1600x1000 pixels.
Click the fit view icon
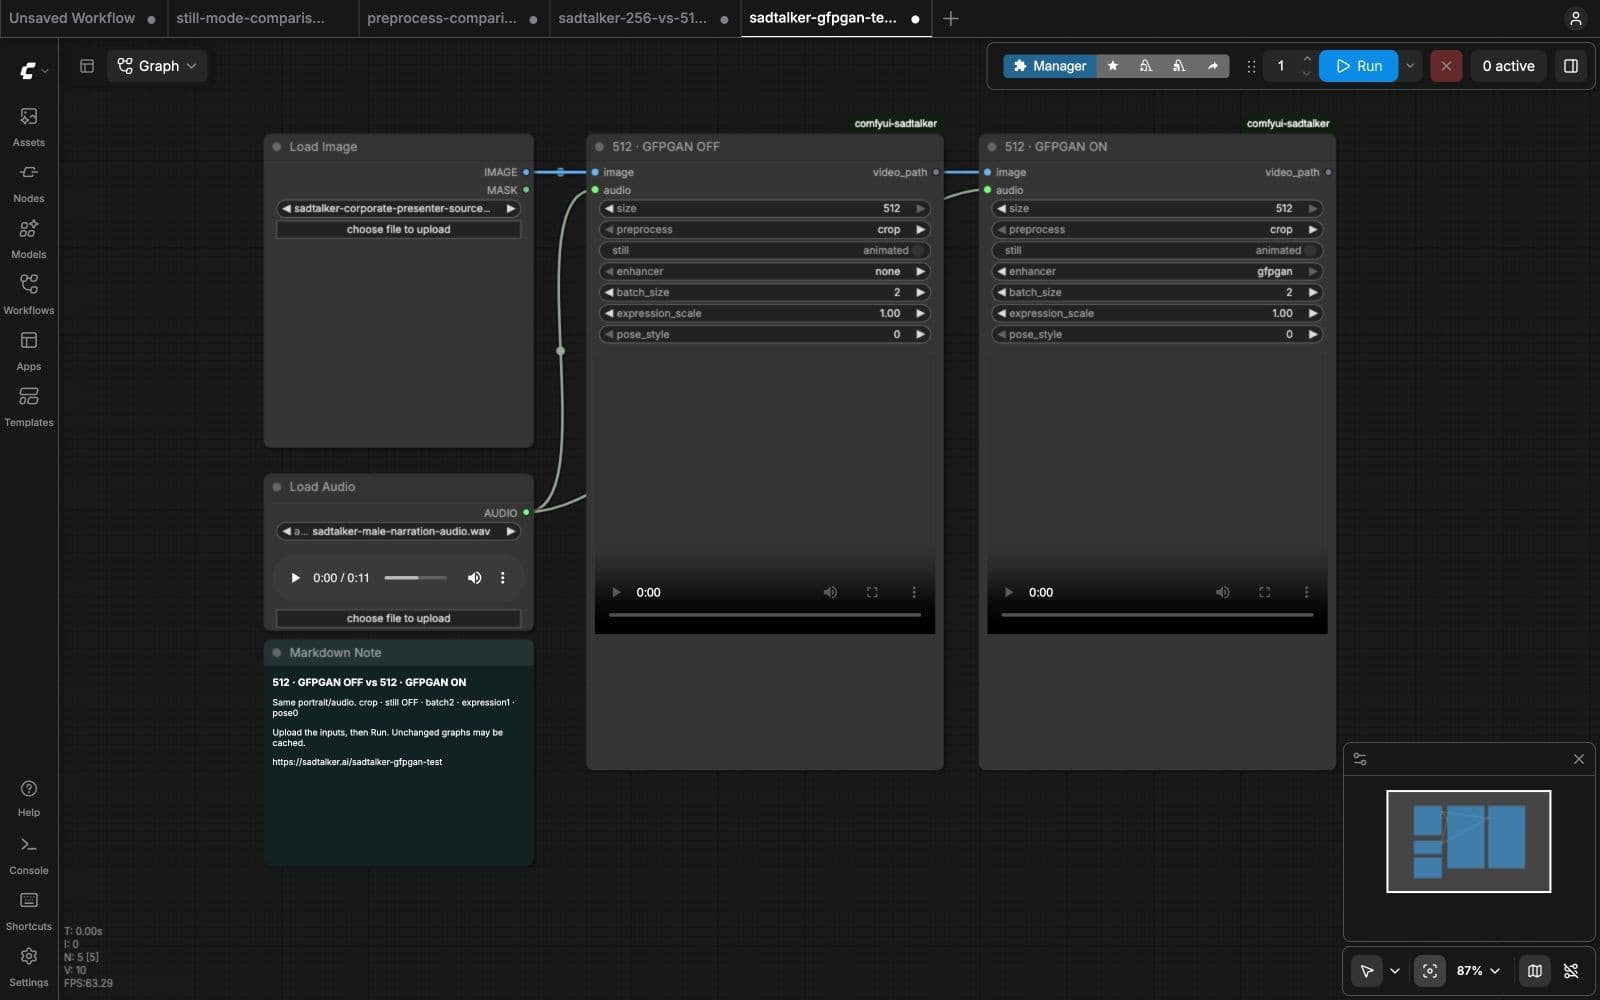(x=1429, y=970)
